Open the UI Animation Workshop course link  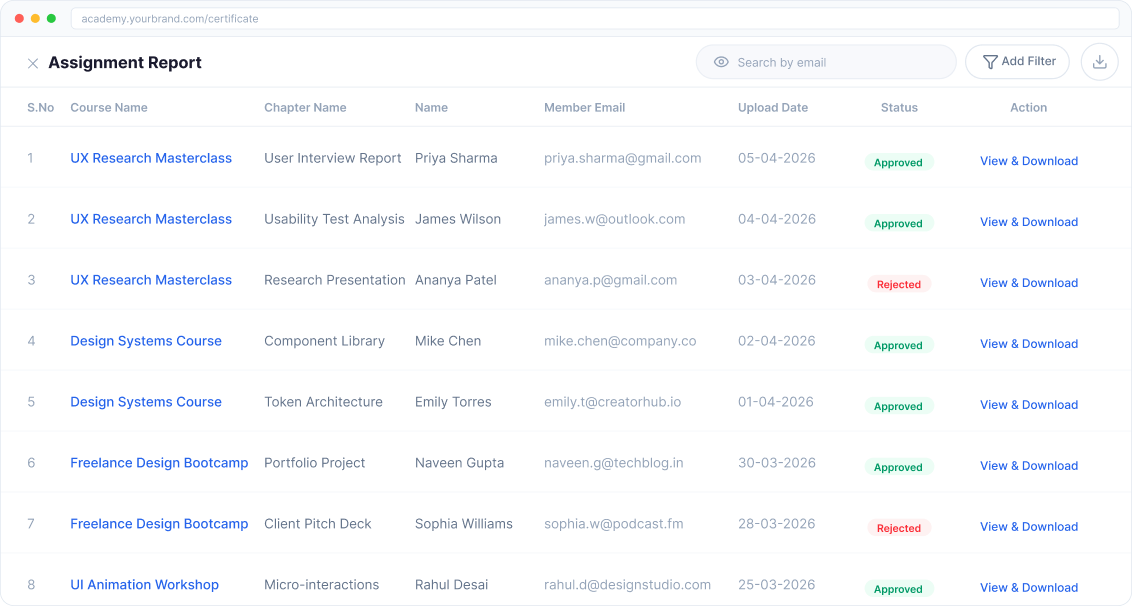tap(144, 585)
